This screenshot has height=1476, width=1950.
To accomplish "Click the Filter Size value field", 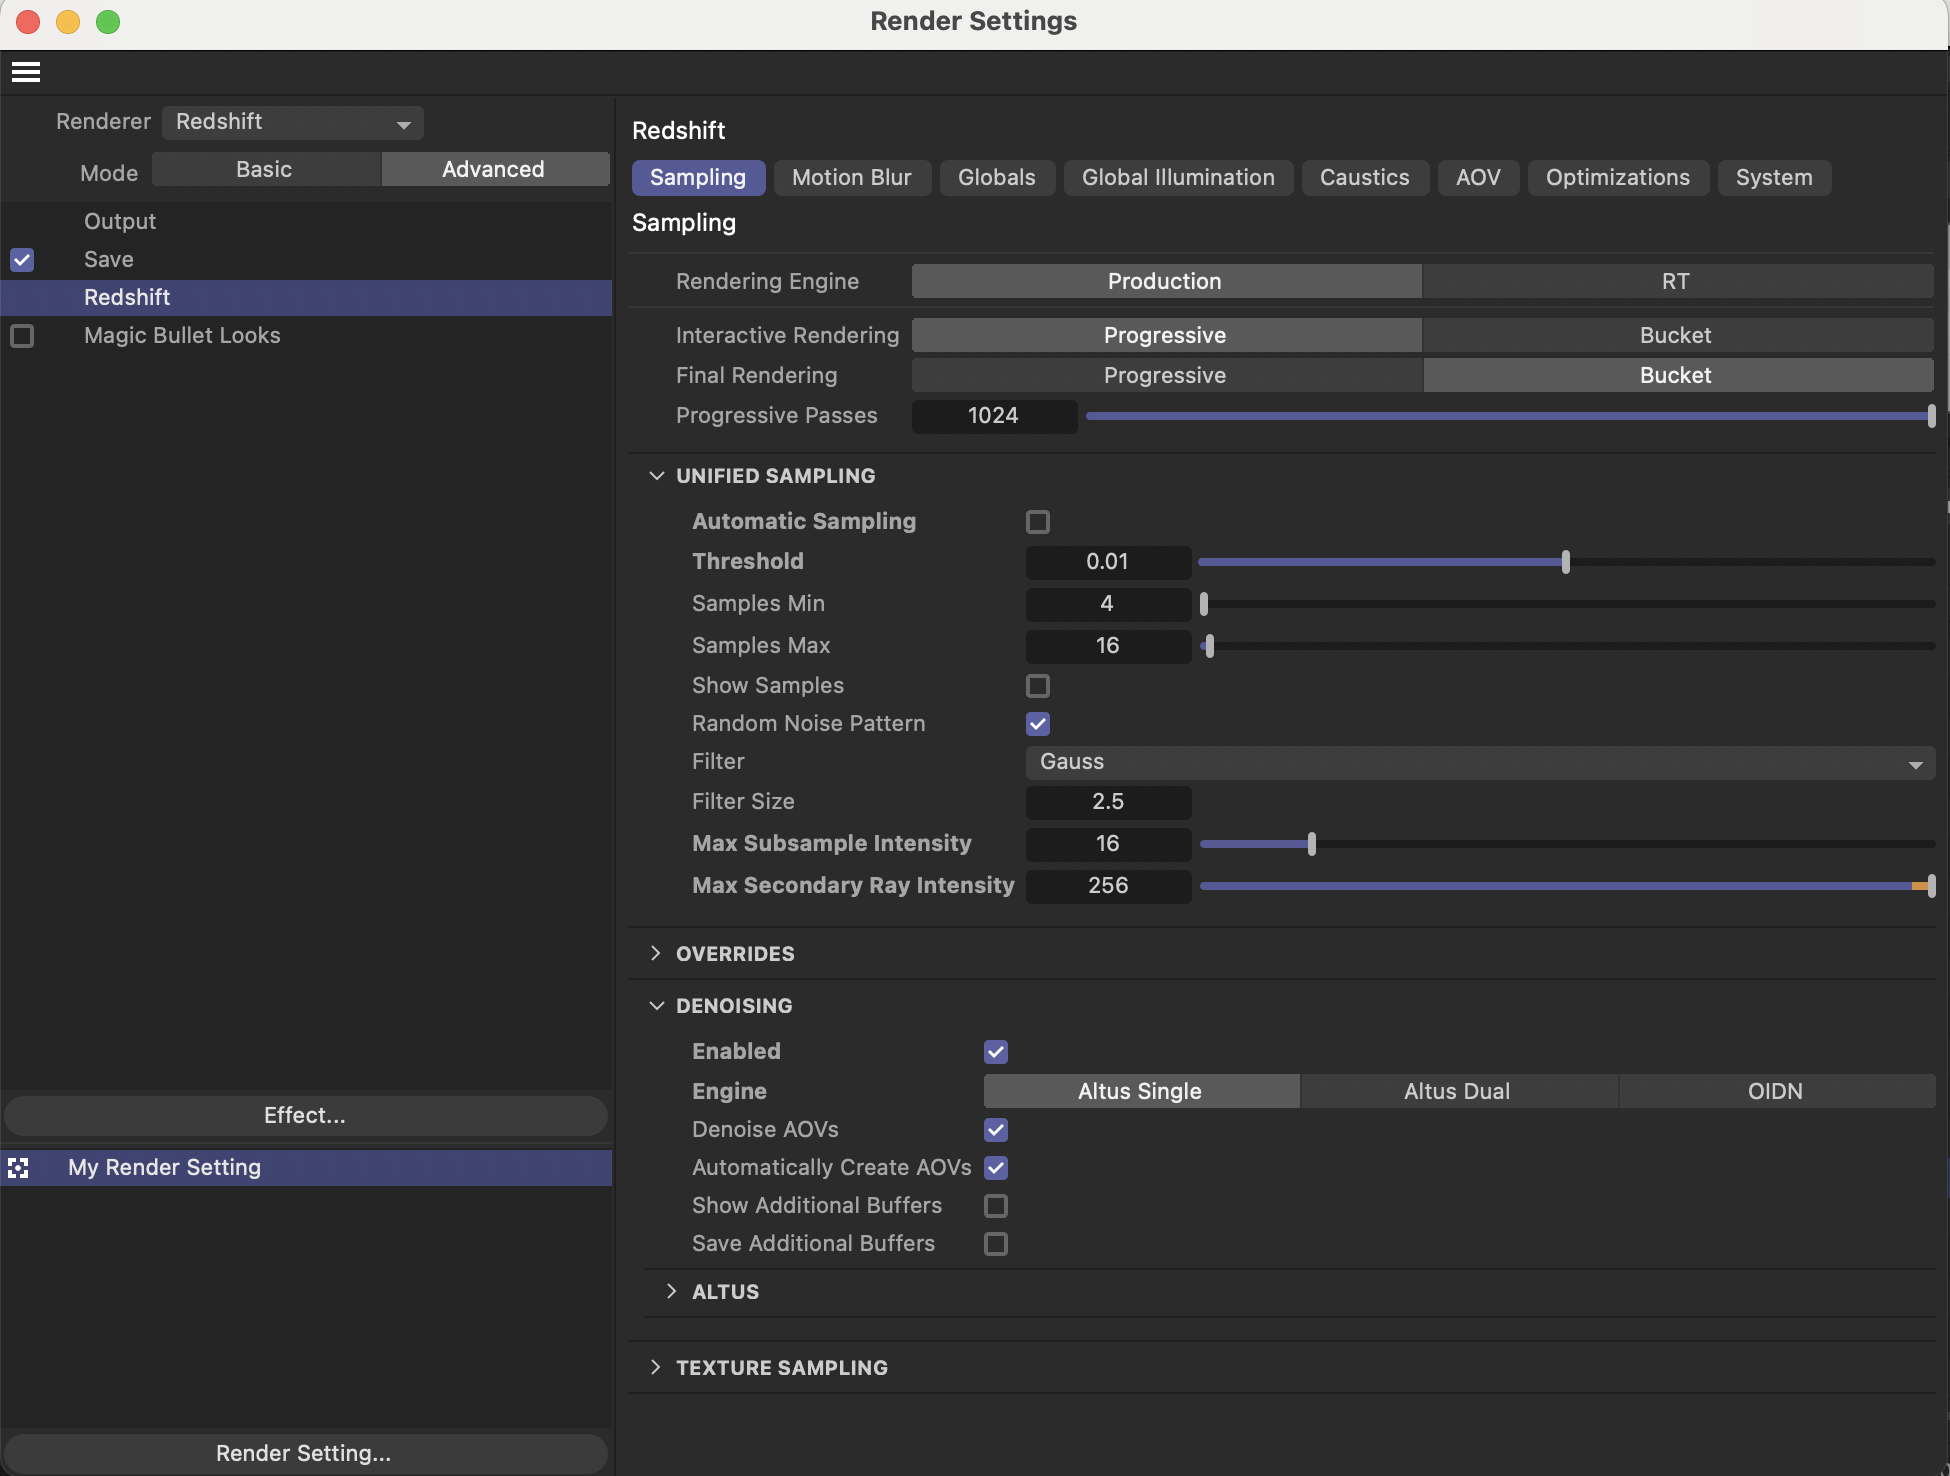I will coord(1108,802).
